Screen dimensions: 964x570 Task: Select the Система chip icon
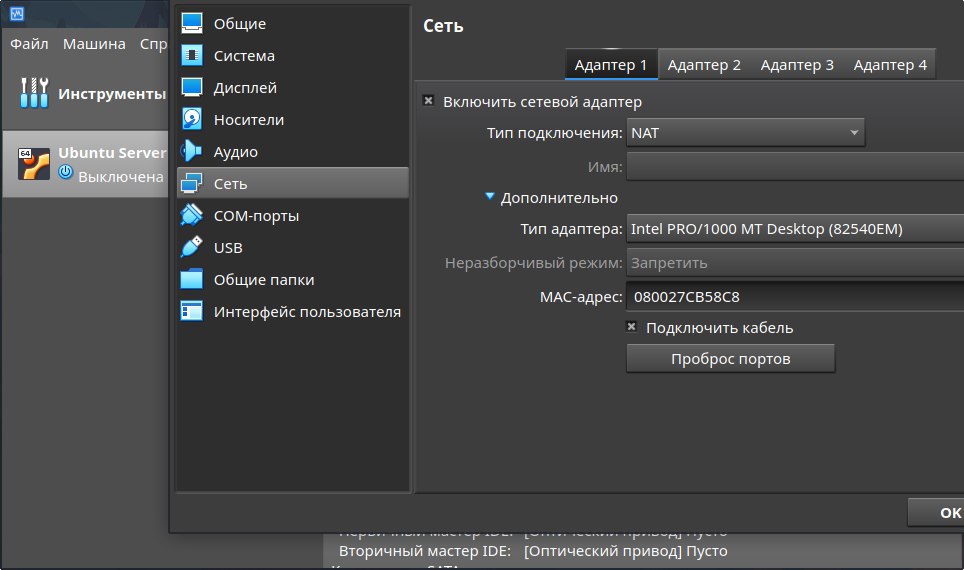click(x=191, y=56)
